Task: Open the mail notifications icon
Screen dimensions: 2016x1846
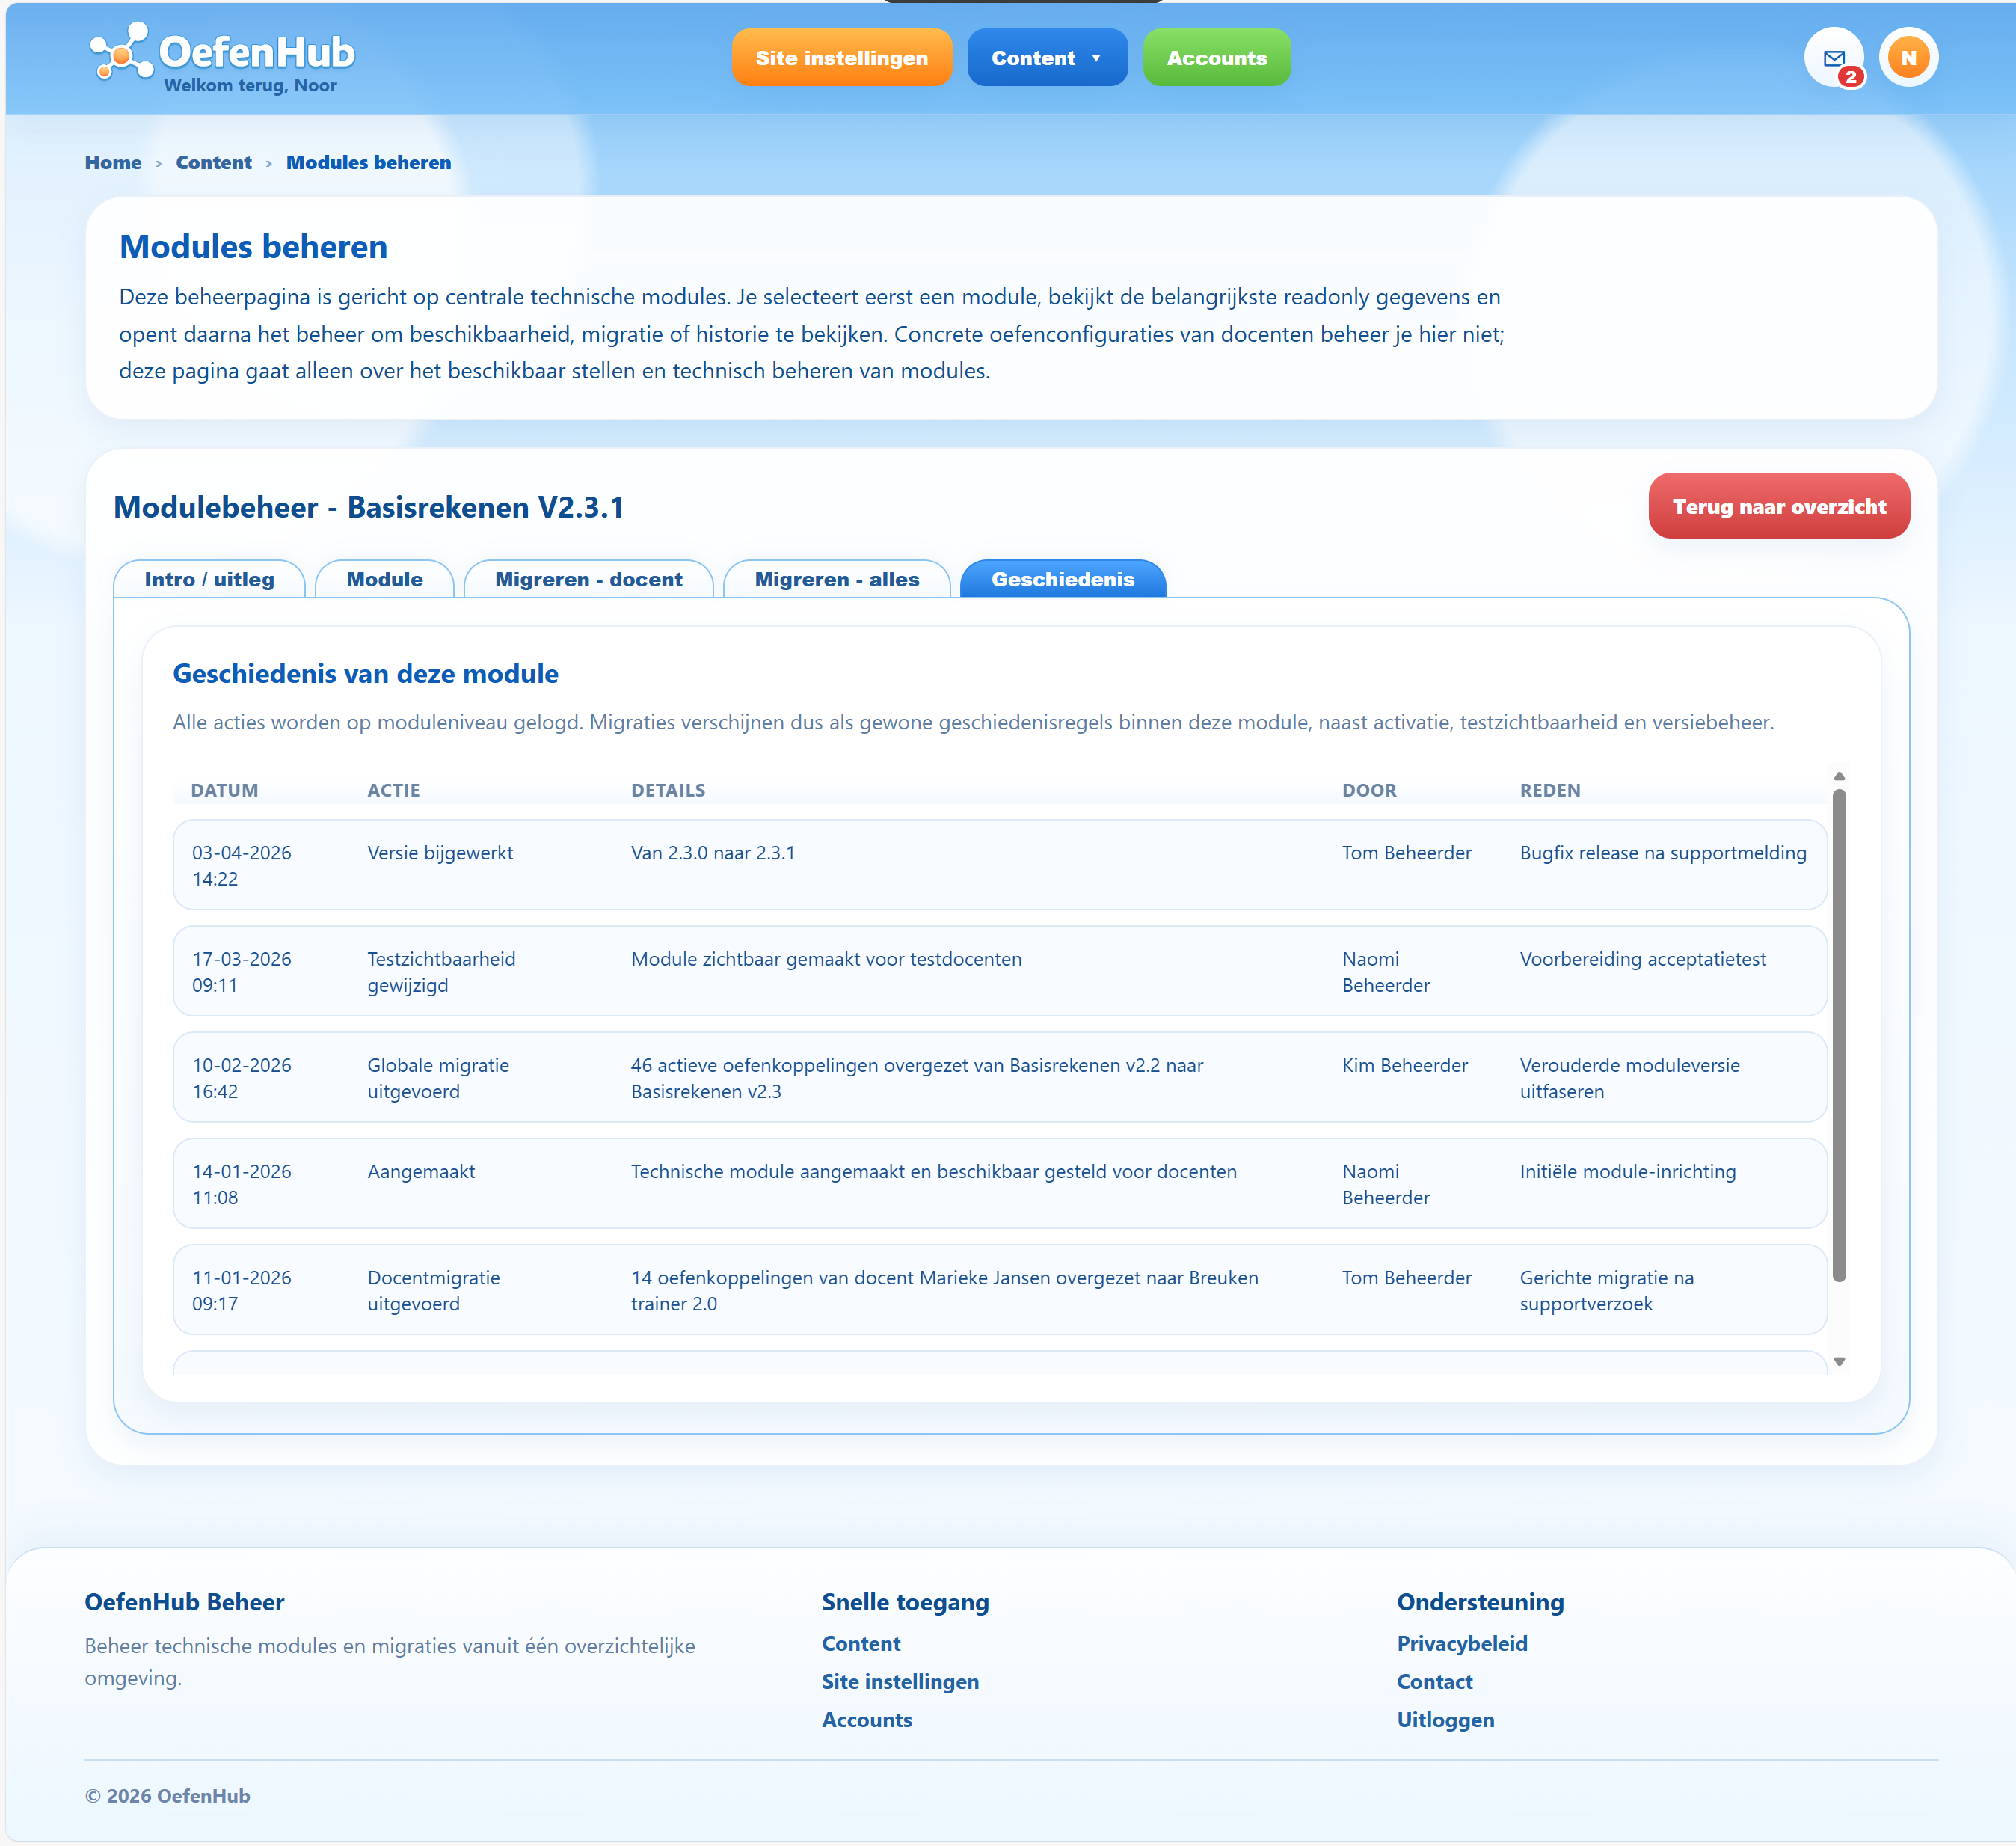Action: (x=1833, y=58)
